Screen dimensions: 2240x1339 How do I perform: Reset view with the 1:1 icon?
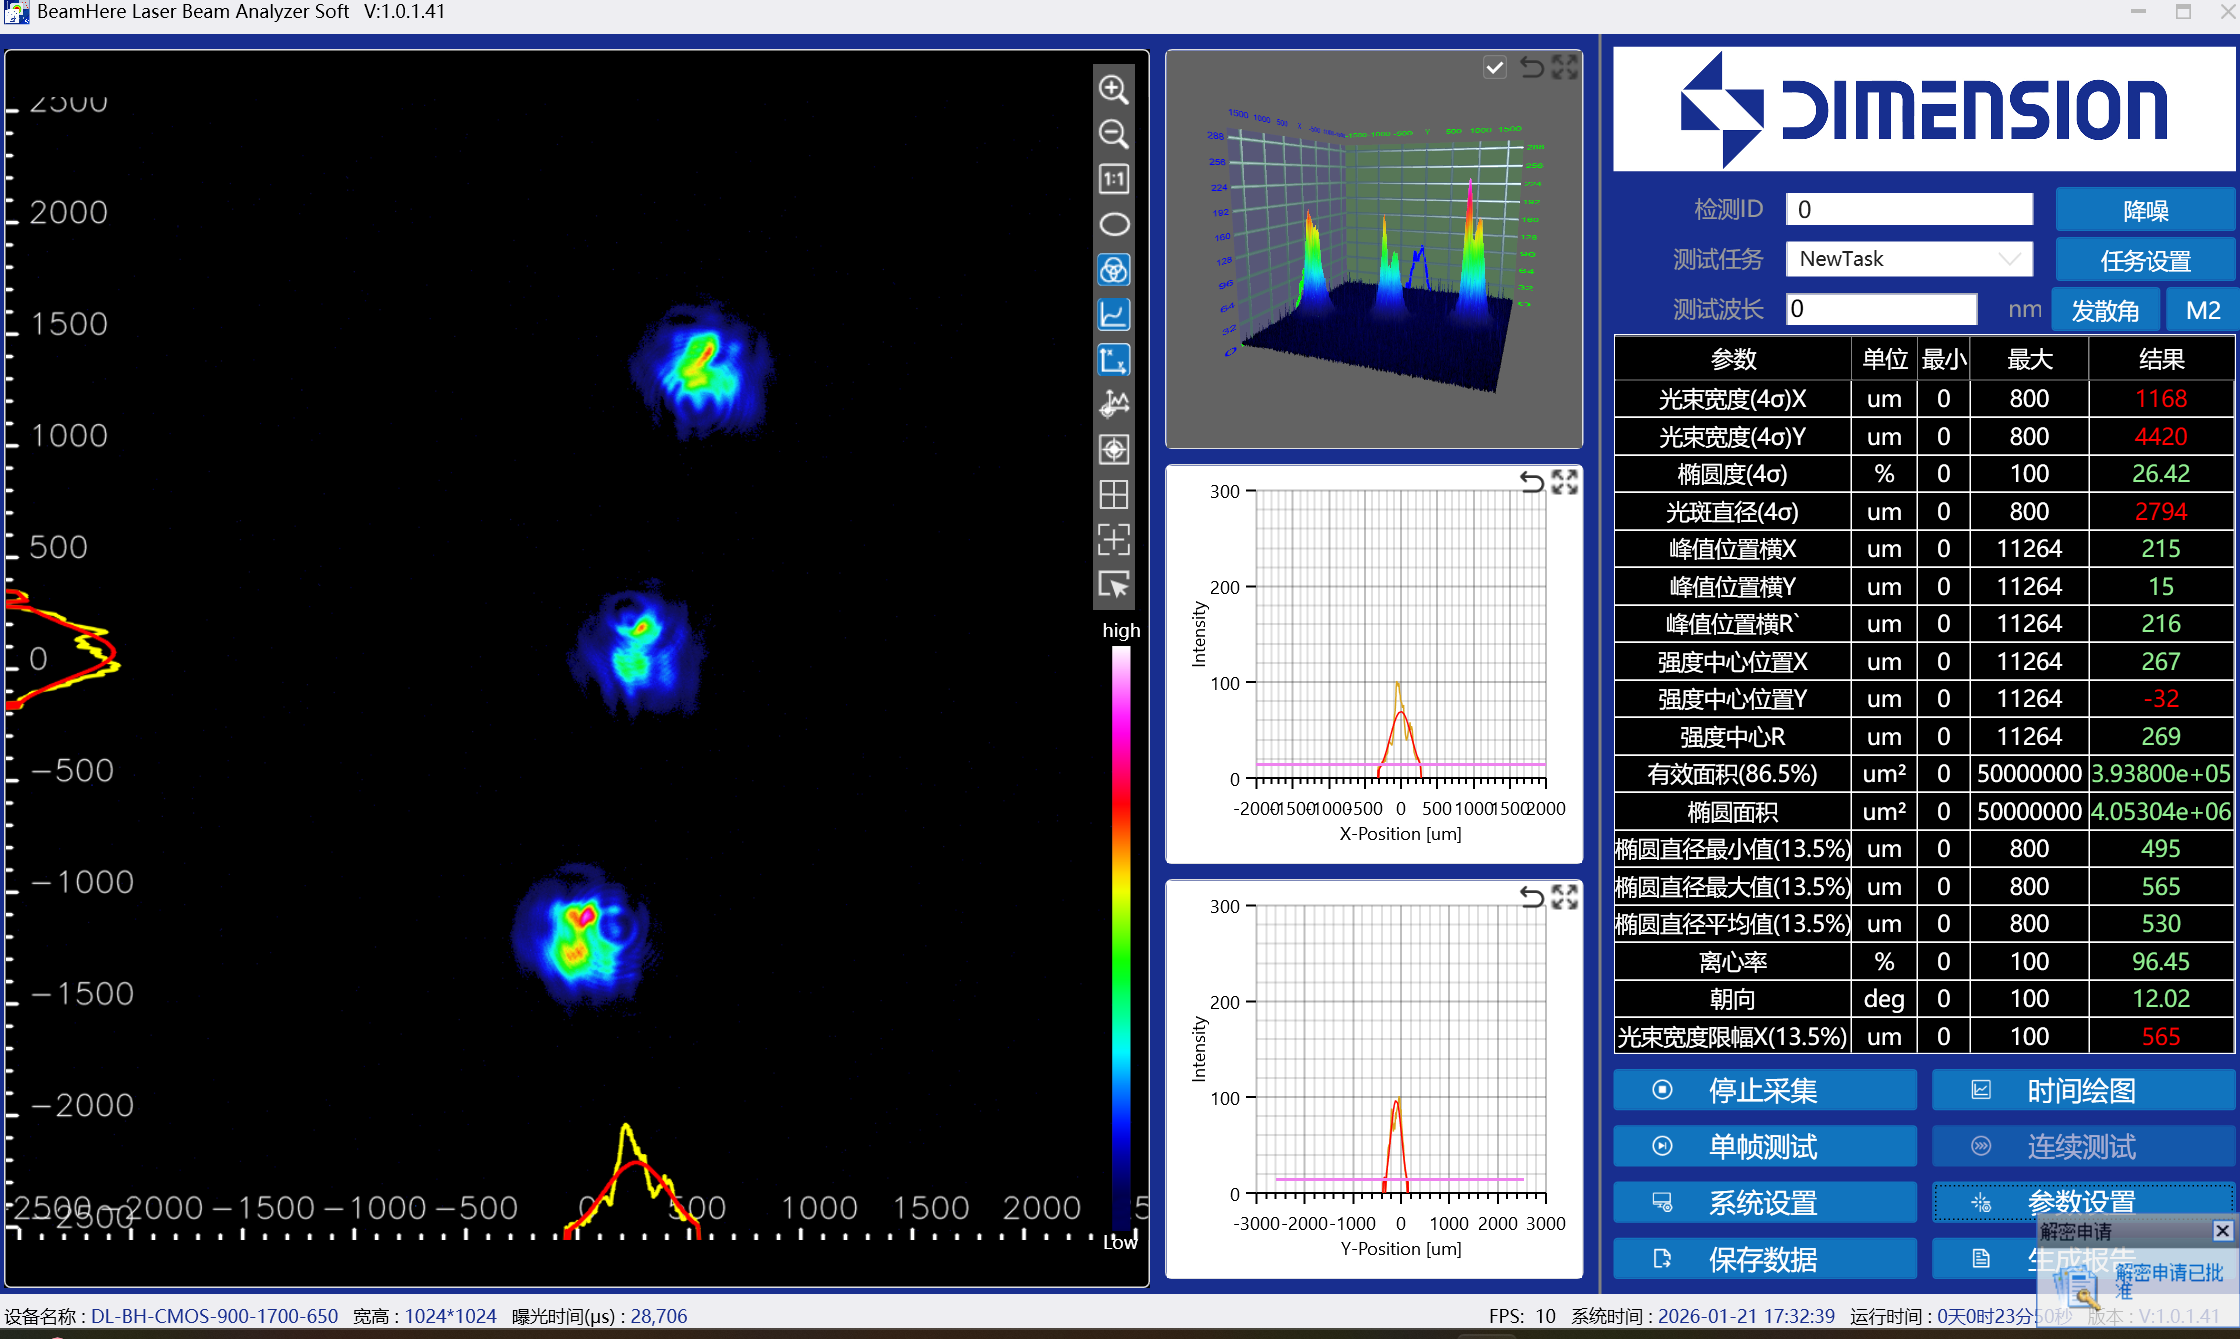(1113, 179)
